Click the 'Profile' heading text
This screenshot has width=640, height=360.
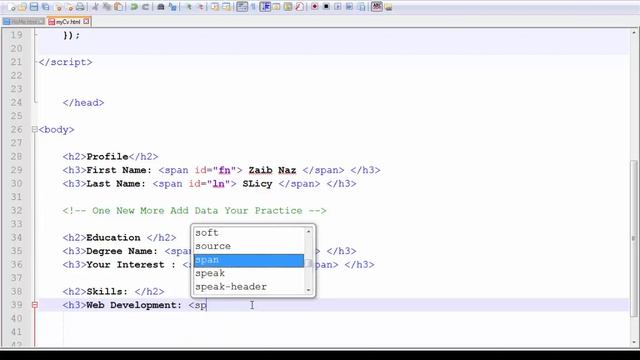107,156
